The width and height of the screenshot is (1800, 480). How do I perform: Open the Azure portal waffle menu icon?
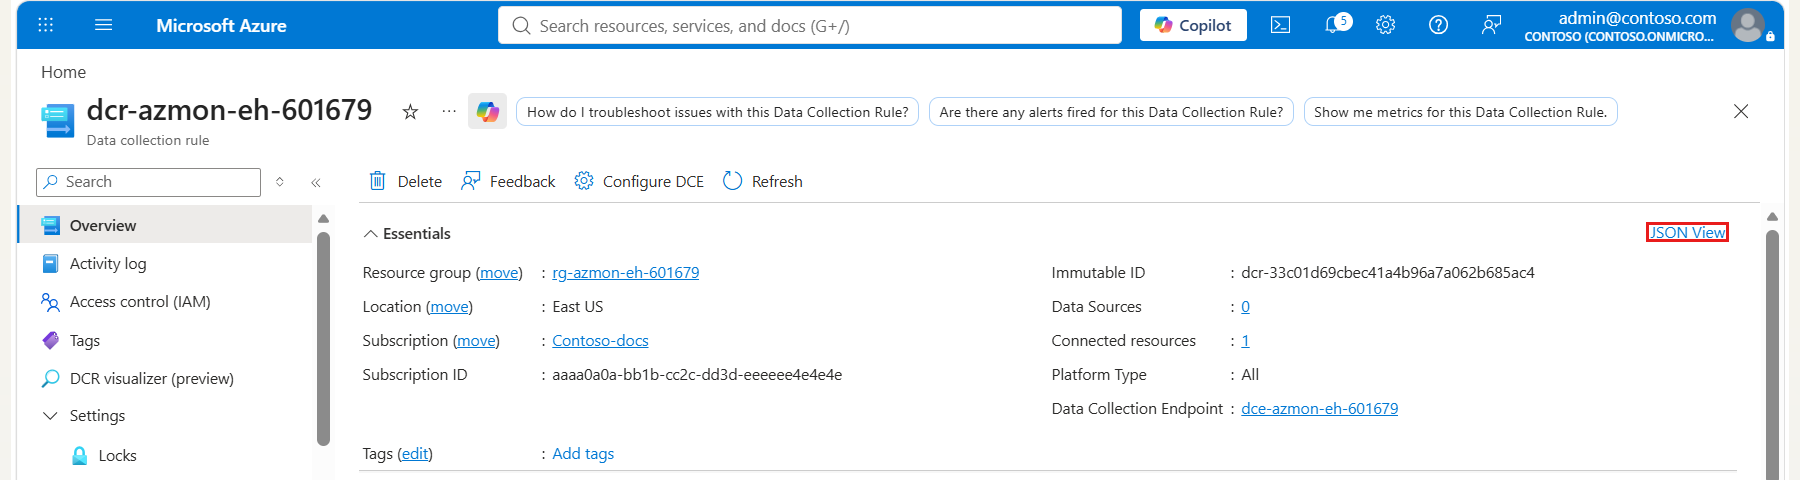46,25
